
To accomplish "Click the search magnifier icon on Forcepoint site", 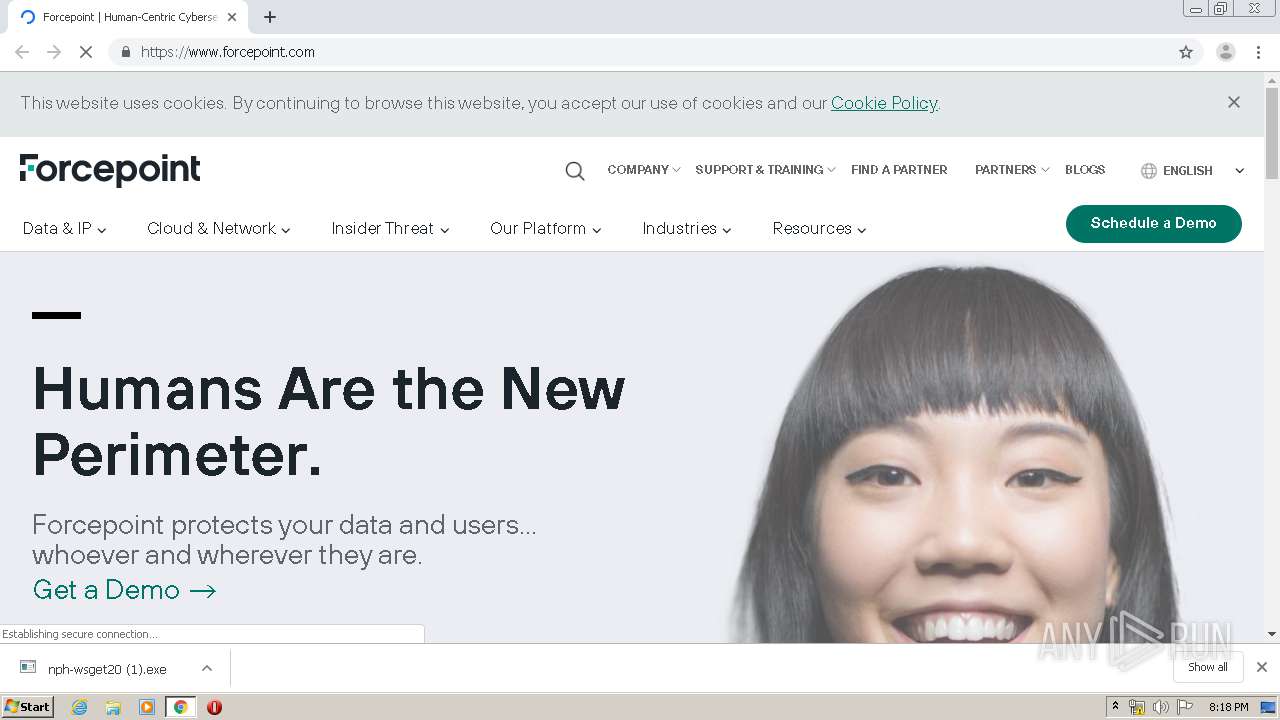I will (574, 171).
